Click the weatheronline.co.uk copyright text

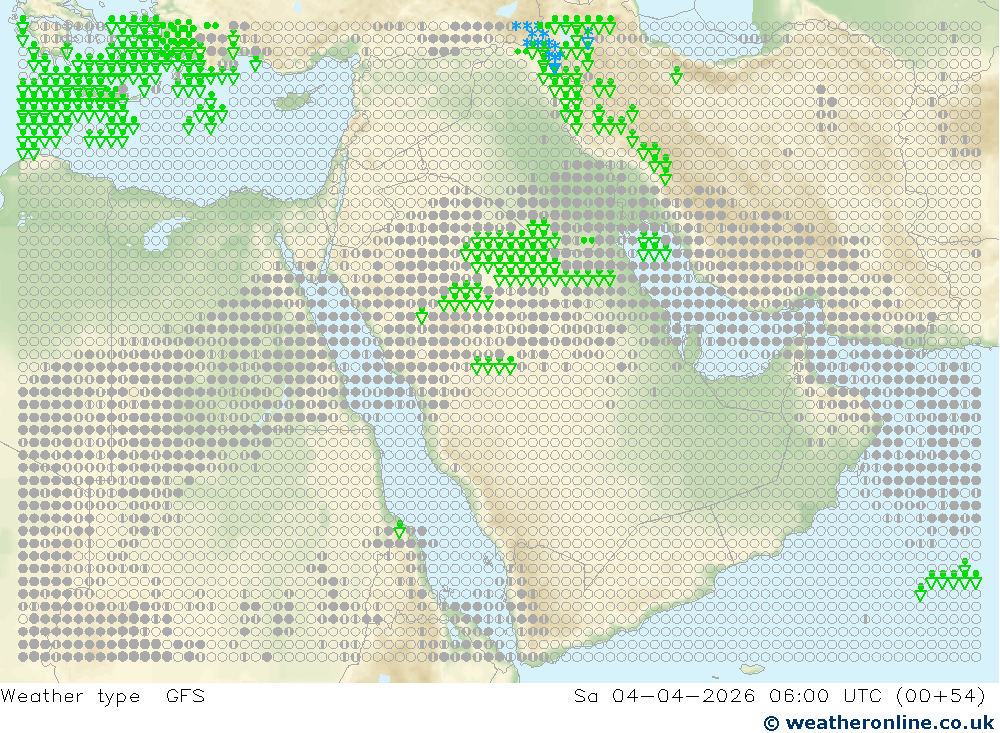[x=879, y=723]
